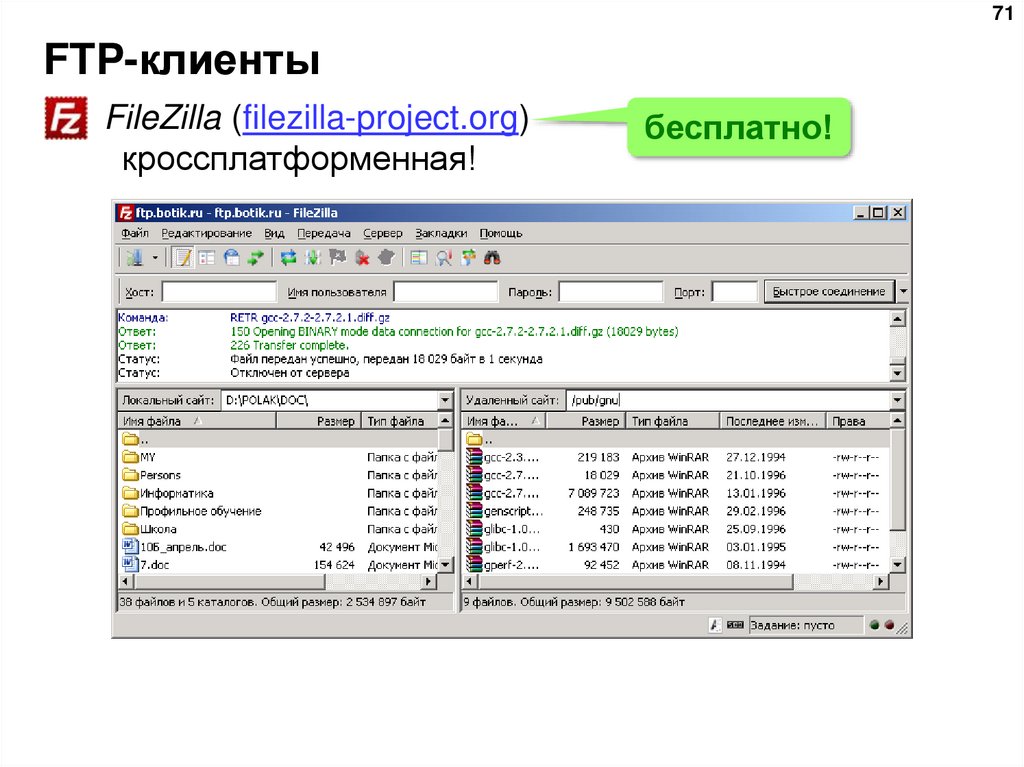Click the blue Refresh file lists icon
1024x767 pixels.
(x=288, y=257)
